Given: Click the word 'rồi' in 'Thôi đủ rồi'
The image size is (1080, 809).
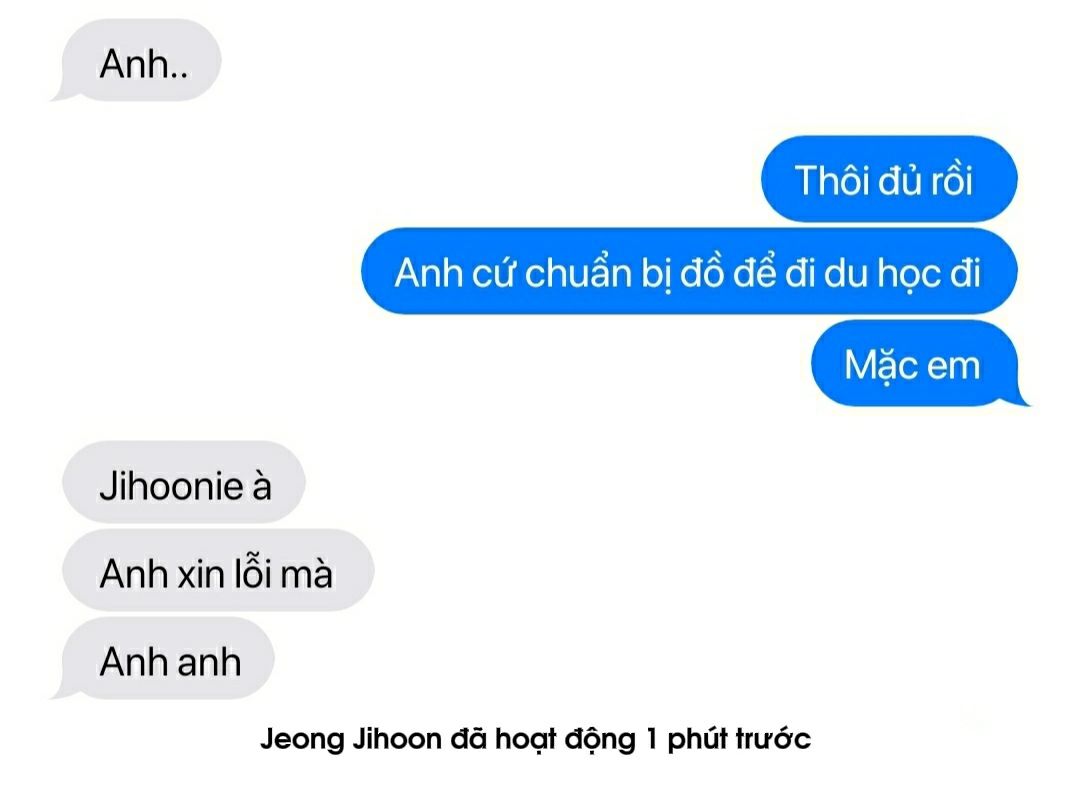Looking at the screenshot, I should click(951, 180).
